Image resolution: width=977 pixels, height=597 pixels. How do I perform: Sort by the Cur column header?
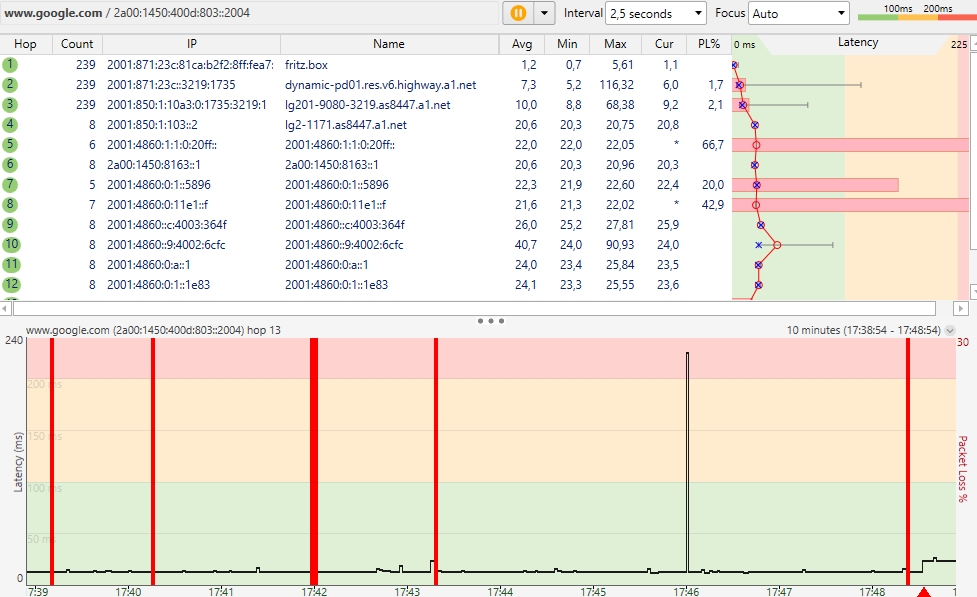pos(664,44)
